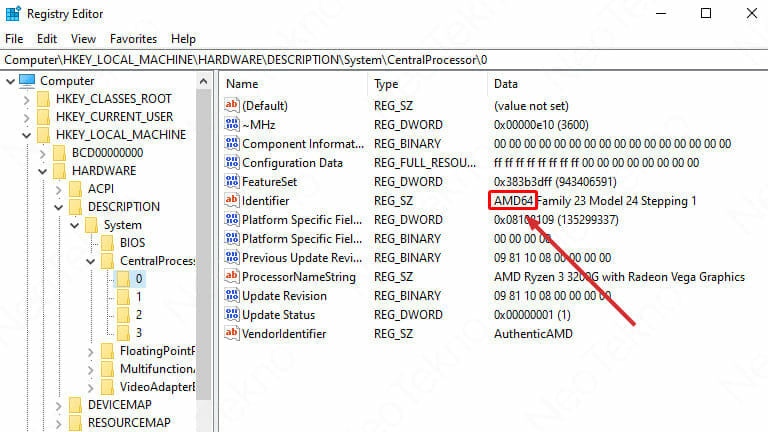Select the HKEY_LOCAL_MACHINE folder icon
Image resolution: width=768 pixels, height=432 pixels.
click(x=44, y=135)
